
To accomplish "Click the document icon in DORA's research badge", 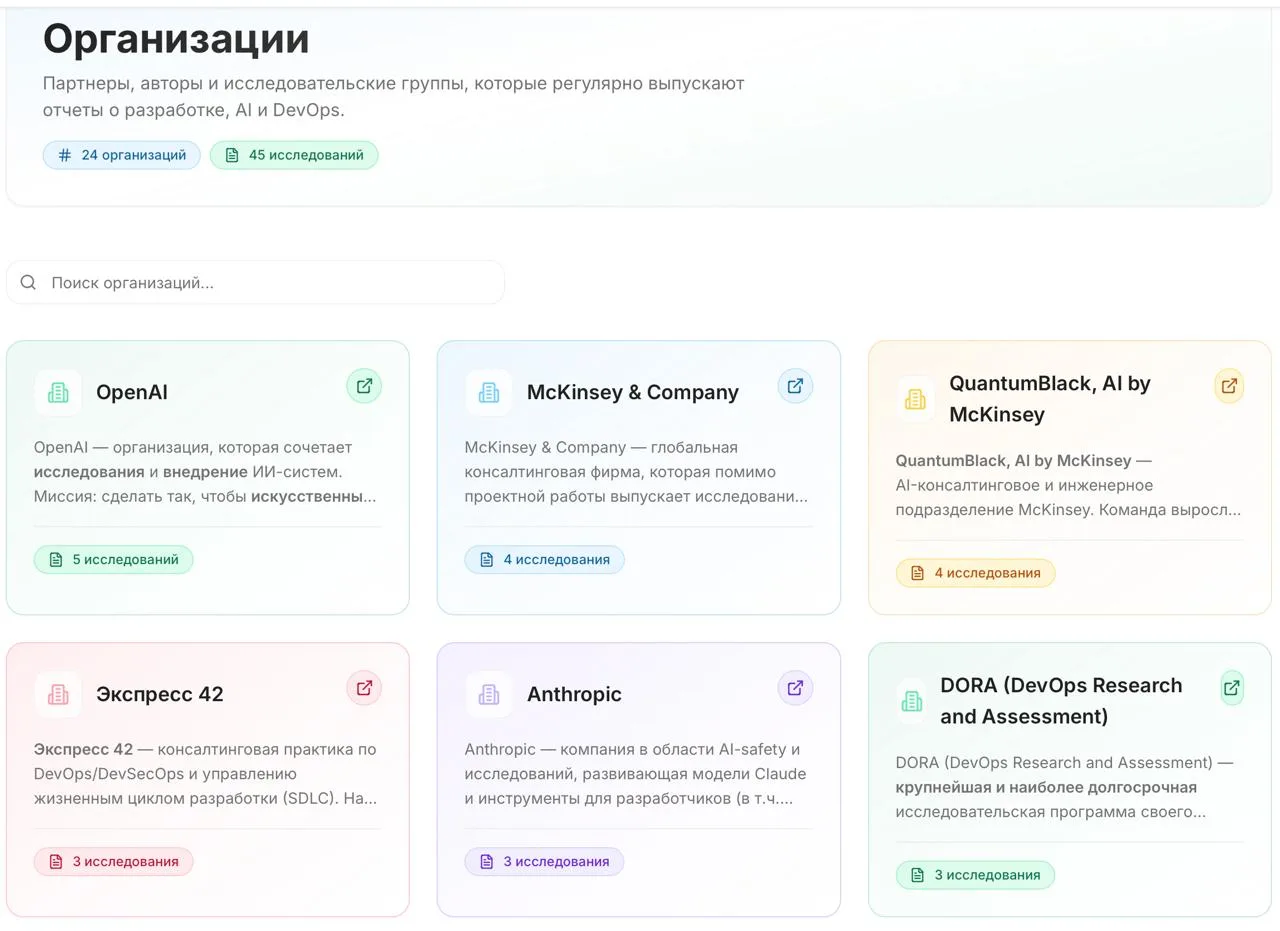I will (x=918, y=875).
